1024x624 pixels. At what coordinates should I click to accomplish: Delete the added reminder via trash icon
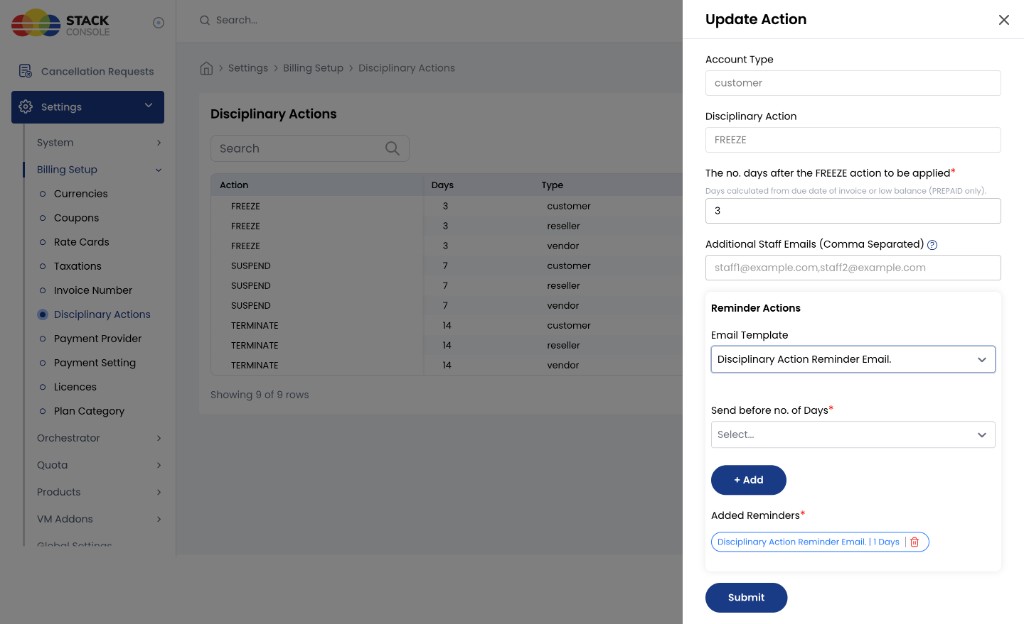914,542
